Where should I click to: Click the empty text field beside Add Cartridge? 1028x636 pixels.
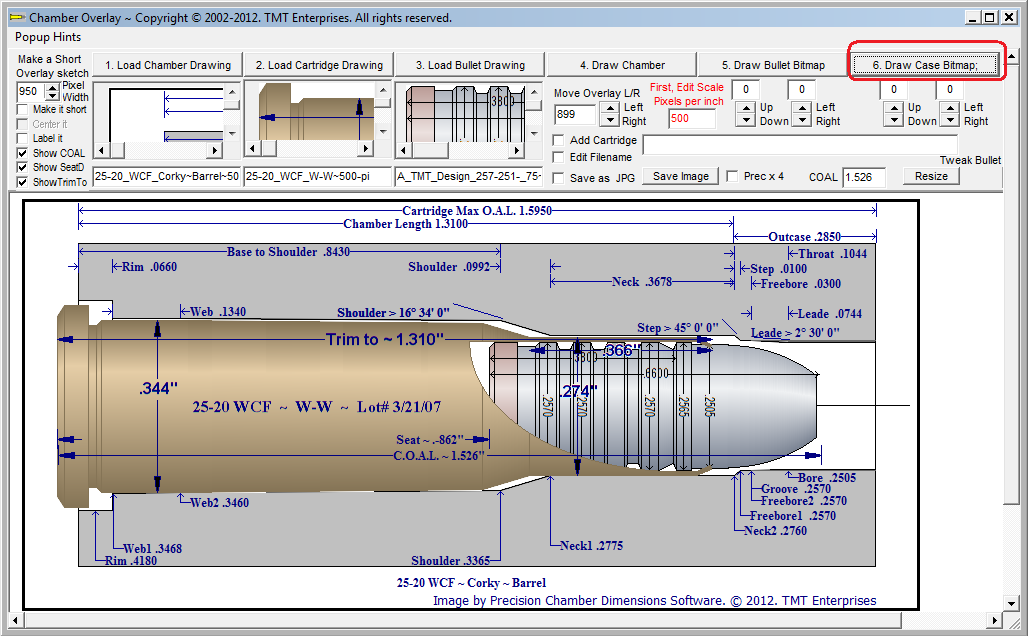coord(800,145)
